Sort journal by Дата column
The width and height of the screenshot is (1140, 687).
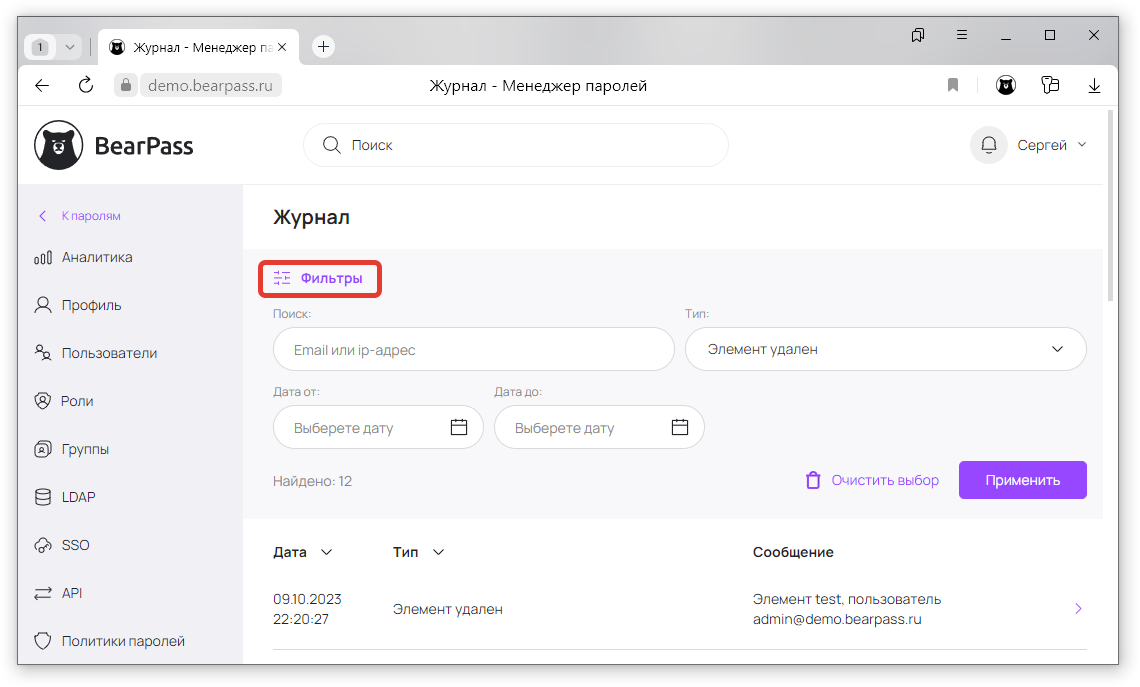click(302, 552)
